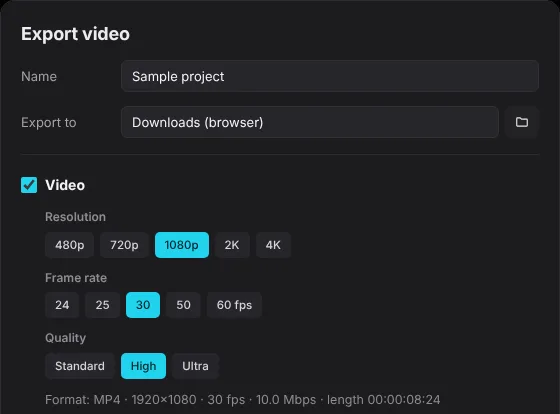560x414 pixels.
Task: Choose the 30 frame rate option
Action: (x=143, y=305)
